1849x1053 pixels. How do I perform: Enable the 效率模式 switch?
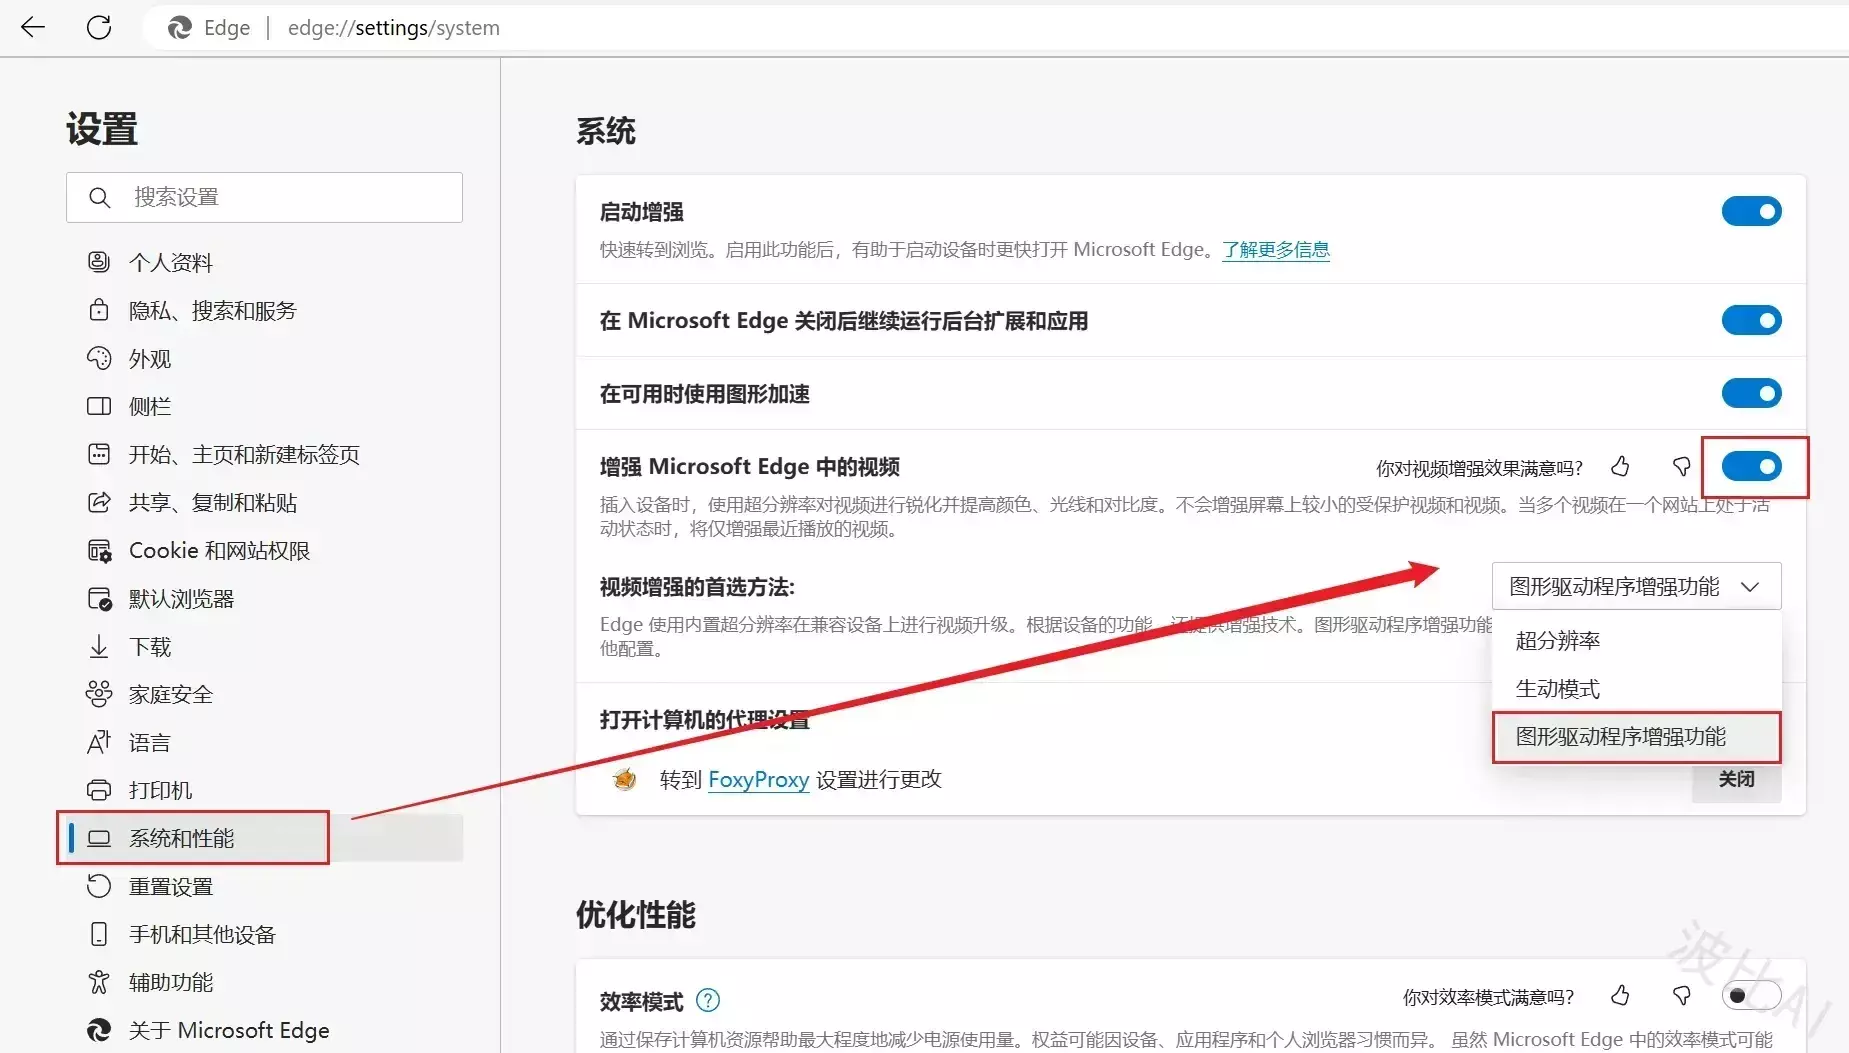pyautogui.click(x=1751, y=995)
